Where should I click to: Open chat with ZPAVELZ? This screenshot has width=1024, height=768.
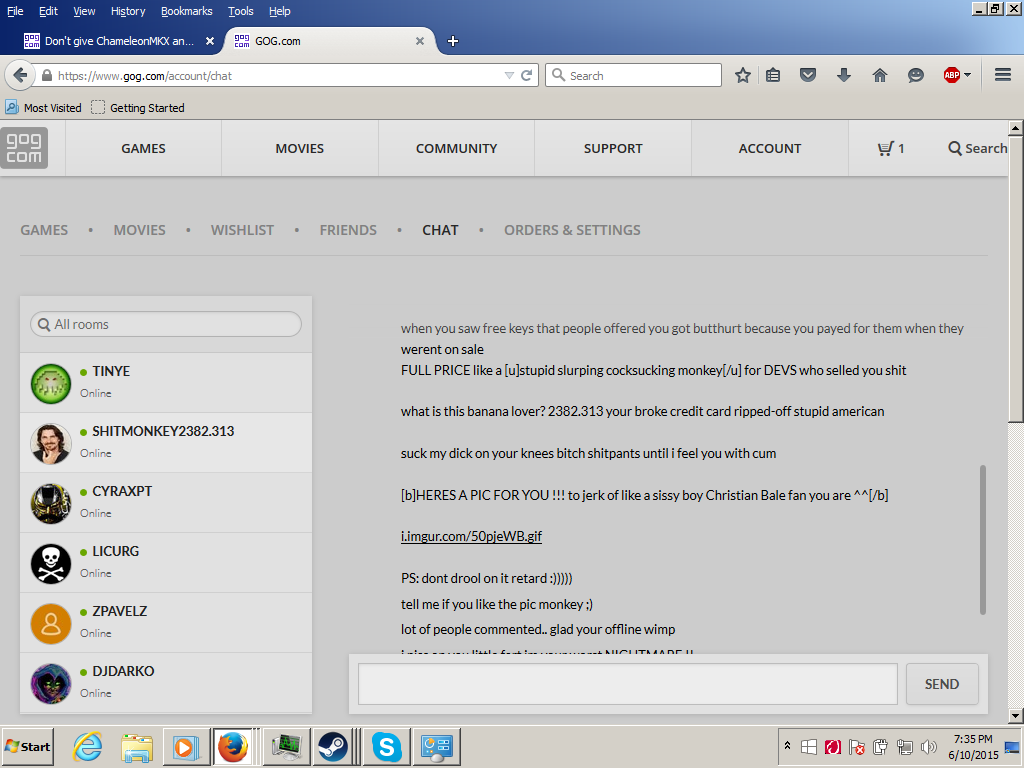(166, 623)
